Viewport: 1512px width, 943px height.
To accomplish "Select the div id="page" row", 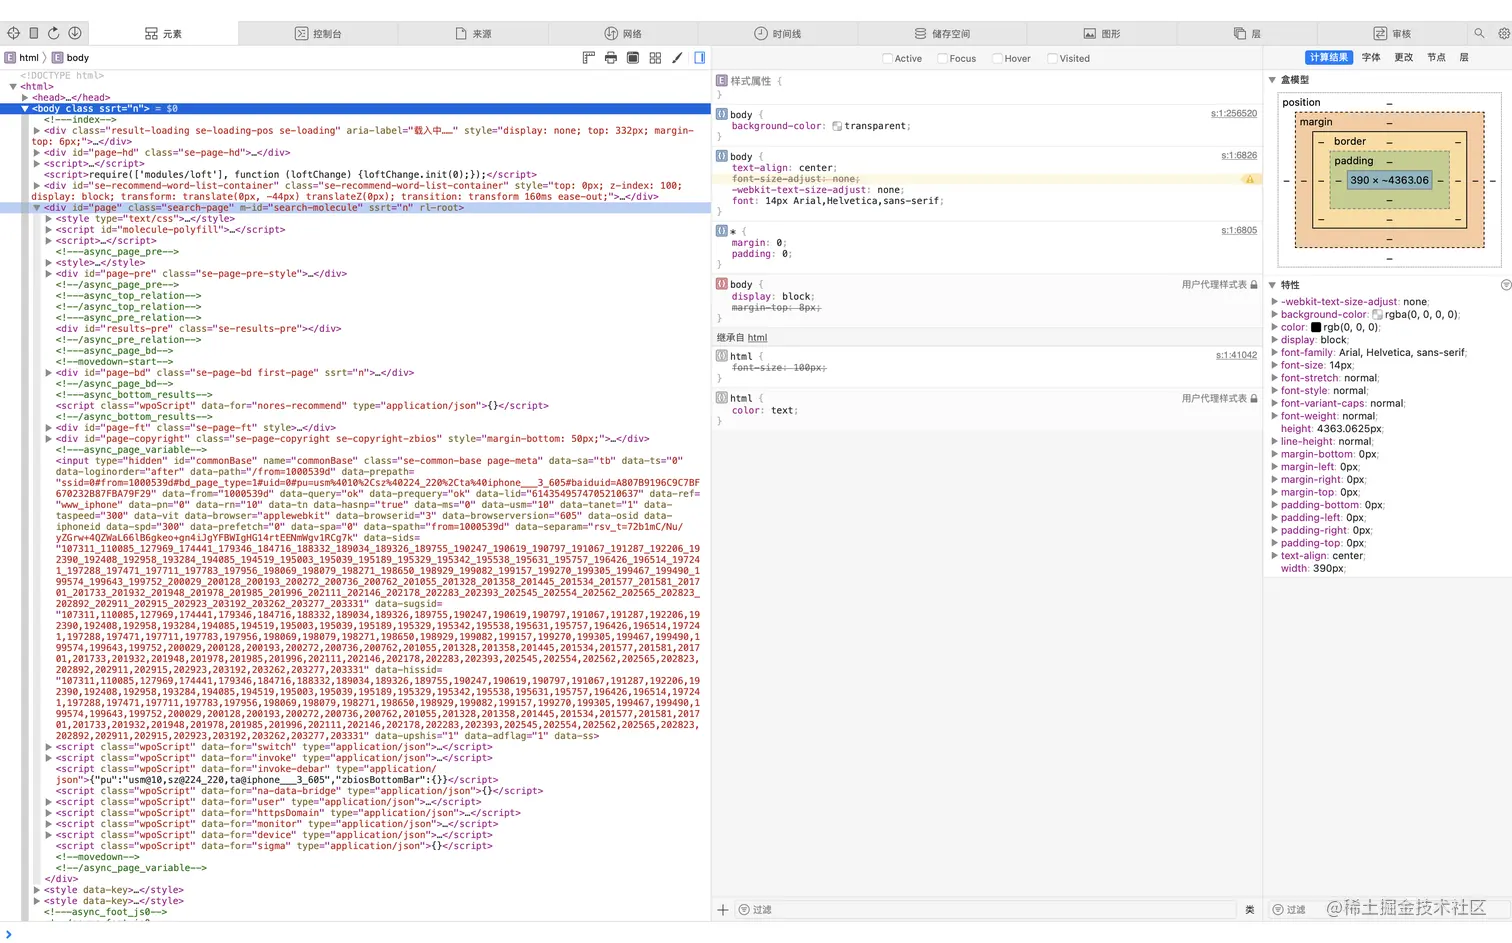I will 355,207.
